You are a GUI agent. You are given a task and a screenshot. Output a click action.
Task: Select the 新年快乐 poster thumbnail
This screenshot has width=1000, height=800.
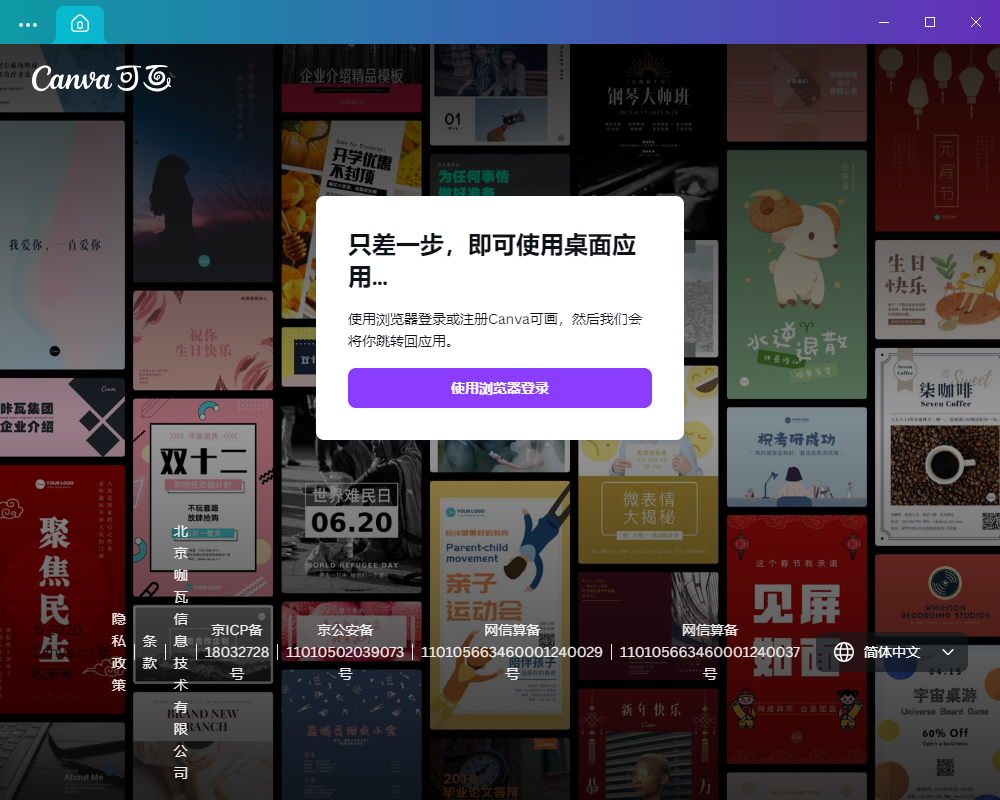pos(648,744)
